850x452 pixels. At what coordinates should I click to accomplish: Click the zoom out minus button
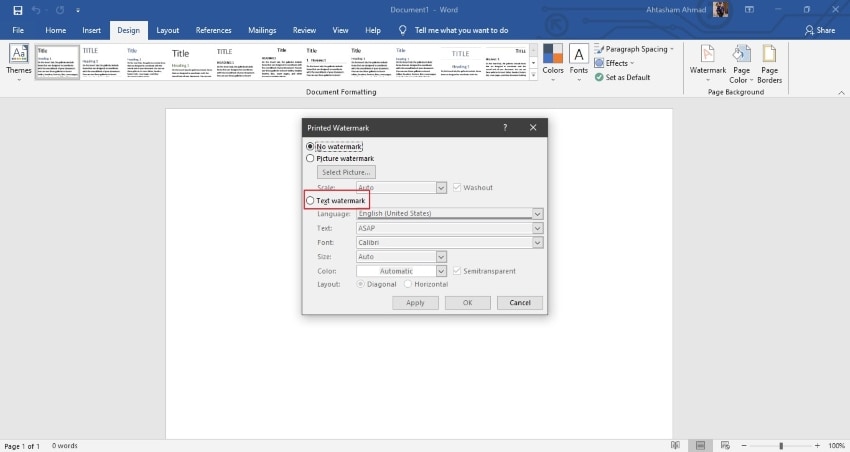tap(744, 445)
